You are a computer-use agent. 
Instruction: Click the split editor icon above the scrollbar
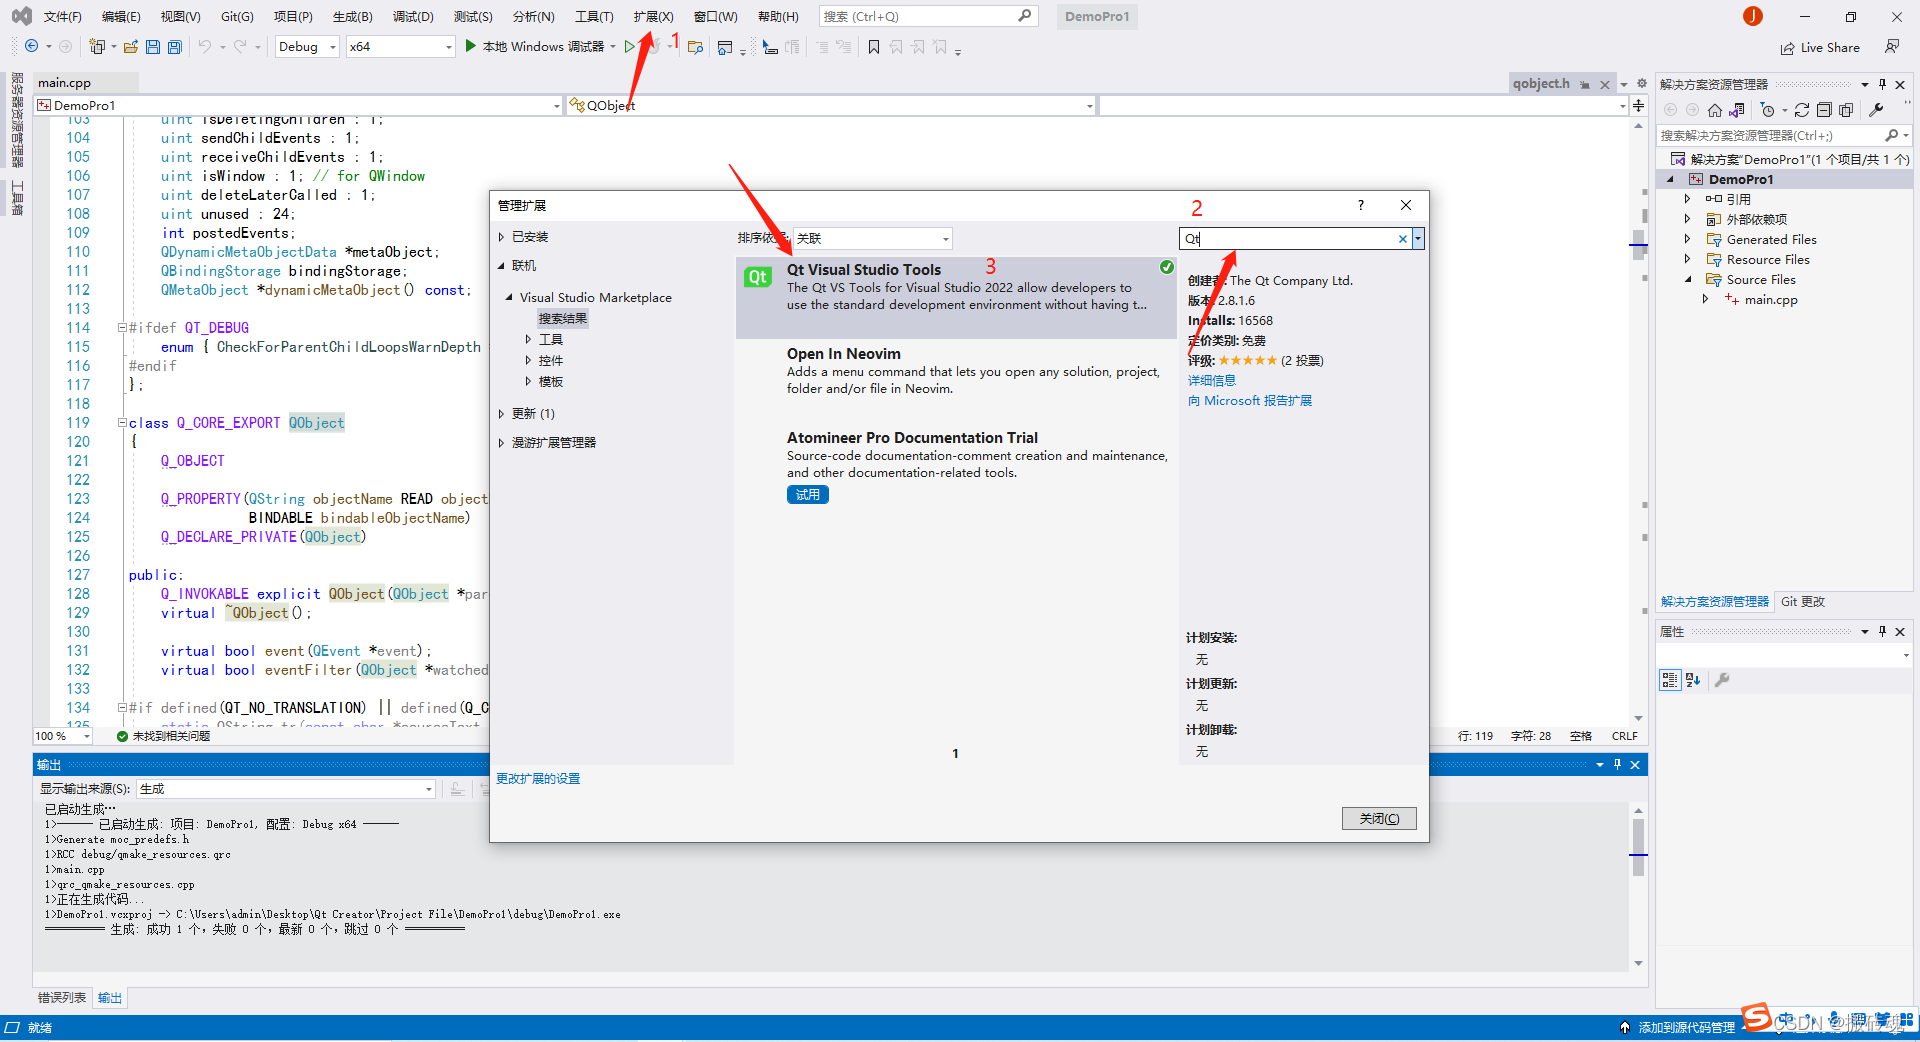(x=1638, y=105)
